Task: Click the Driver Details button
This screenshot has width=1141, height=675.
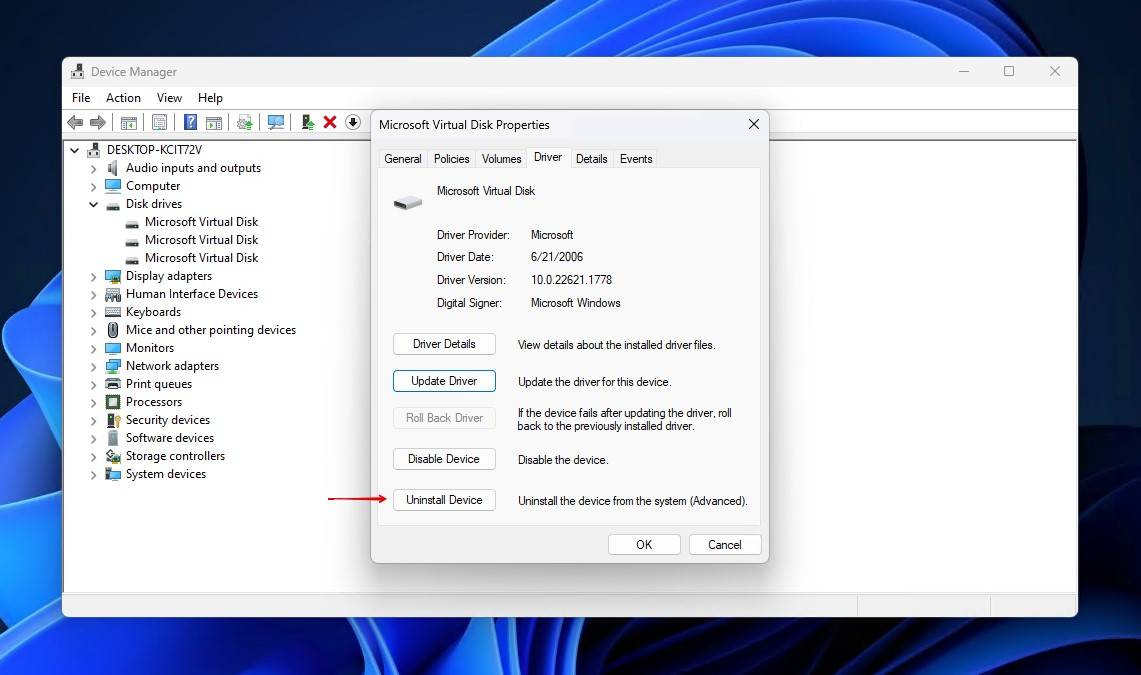Action: [x=444, y=344]
